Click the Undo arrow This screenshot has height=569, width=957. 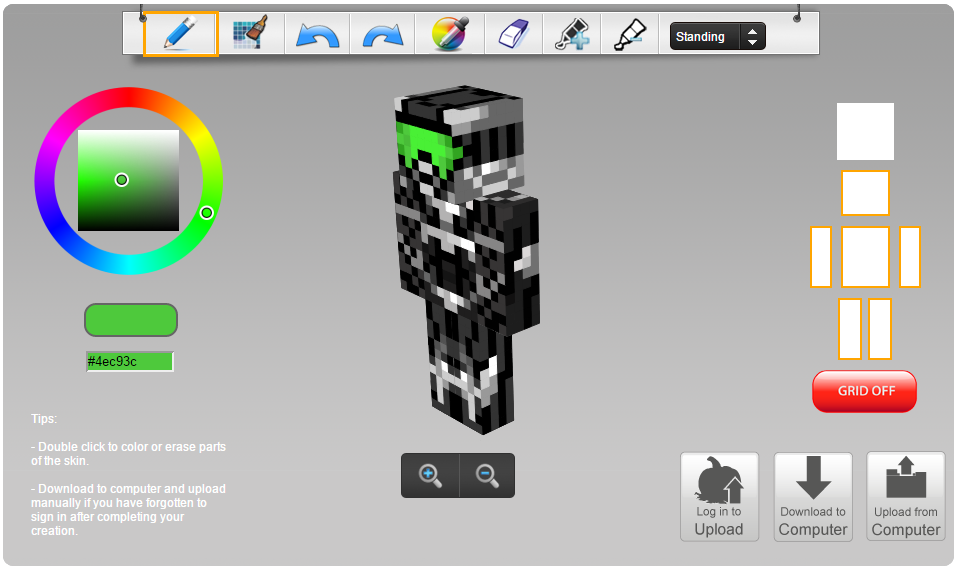[318, 35]
